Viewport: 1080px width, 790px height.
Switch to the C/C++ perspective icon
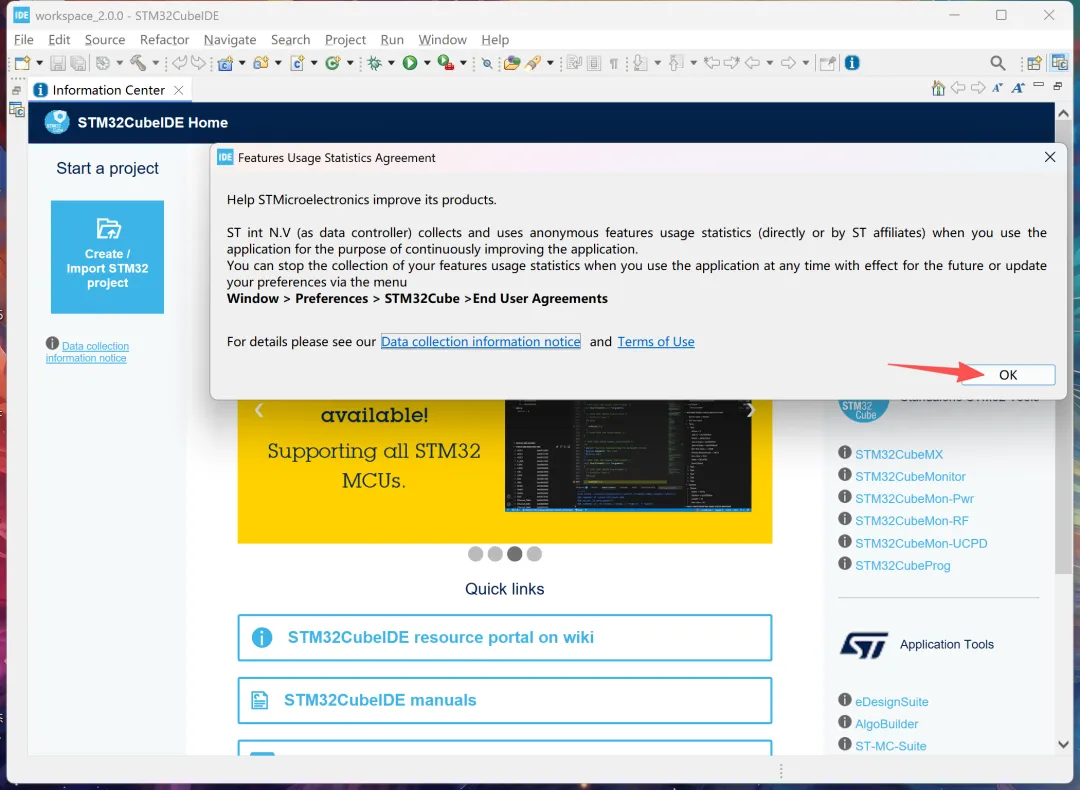pos(1059,63)
